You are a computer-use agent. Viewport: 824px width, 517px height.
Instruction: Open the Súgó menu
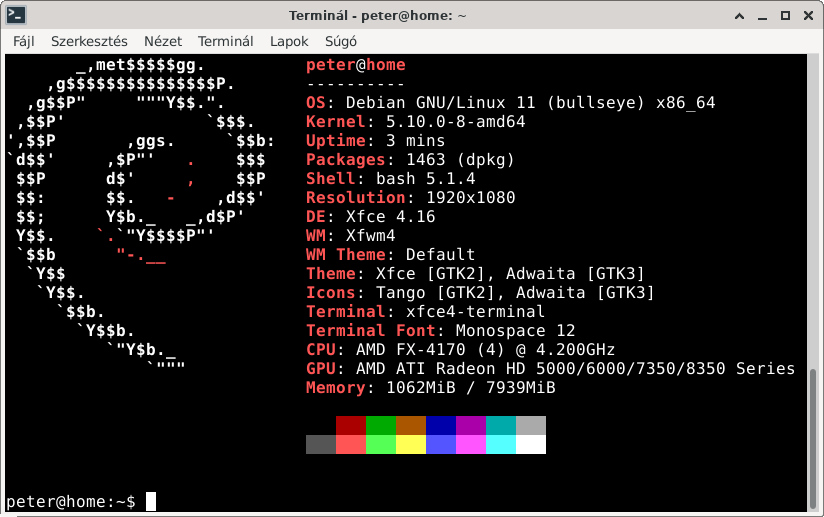[341, 41]
